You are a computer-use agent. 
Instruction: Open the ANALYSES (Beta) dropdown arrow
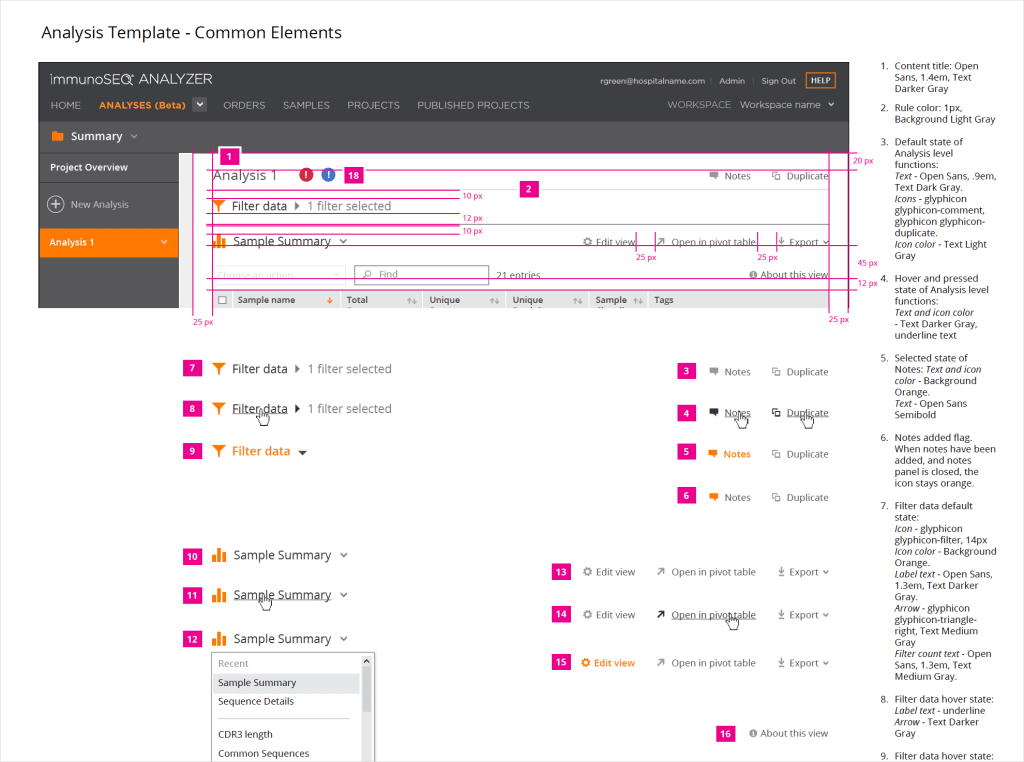(200, 104)
